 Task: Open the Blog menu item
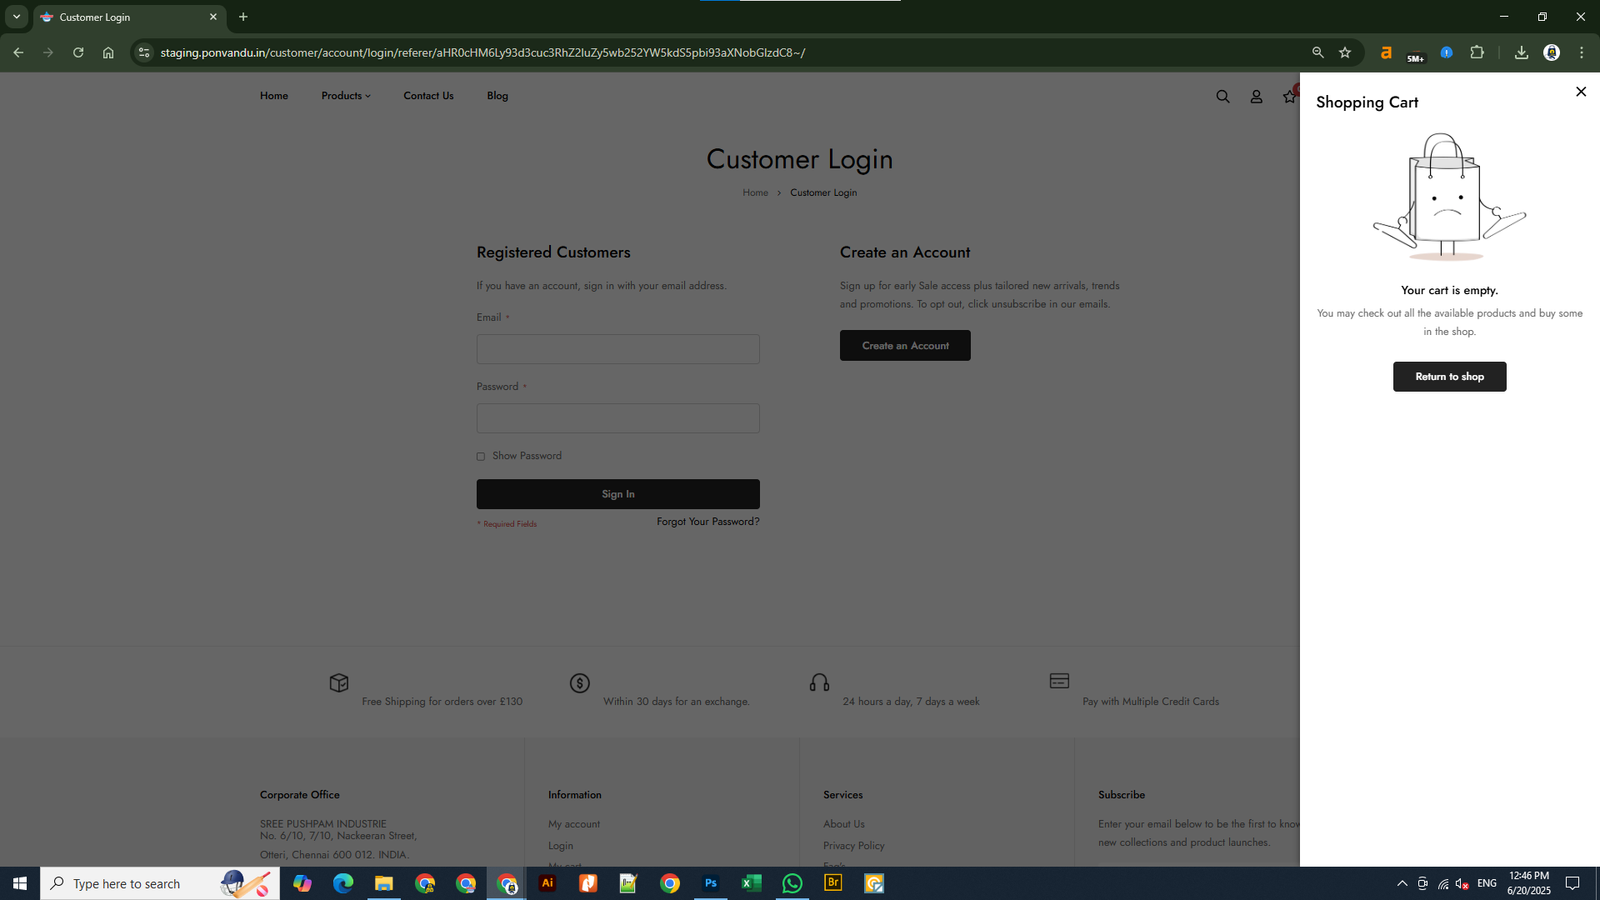point(497,96)
